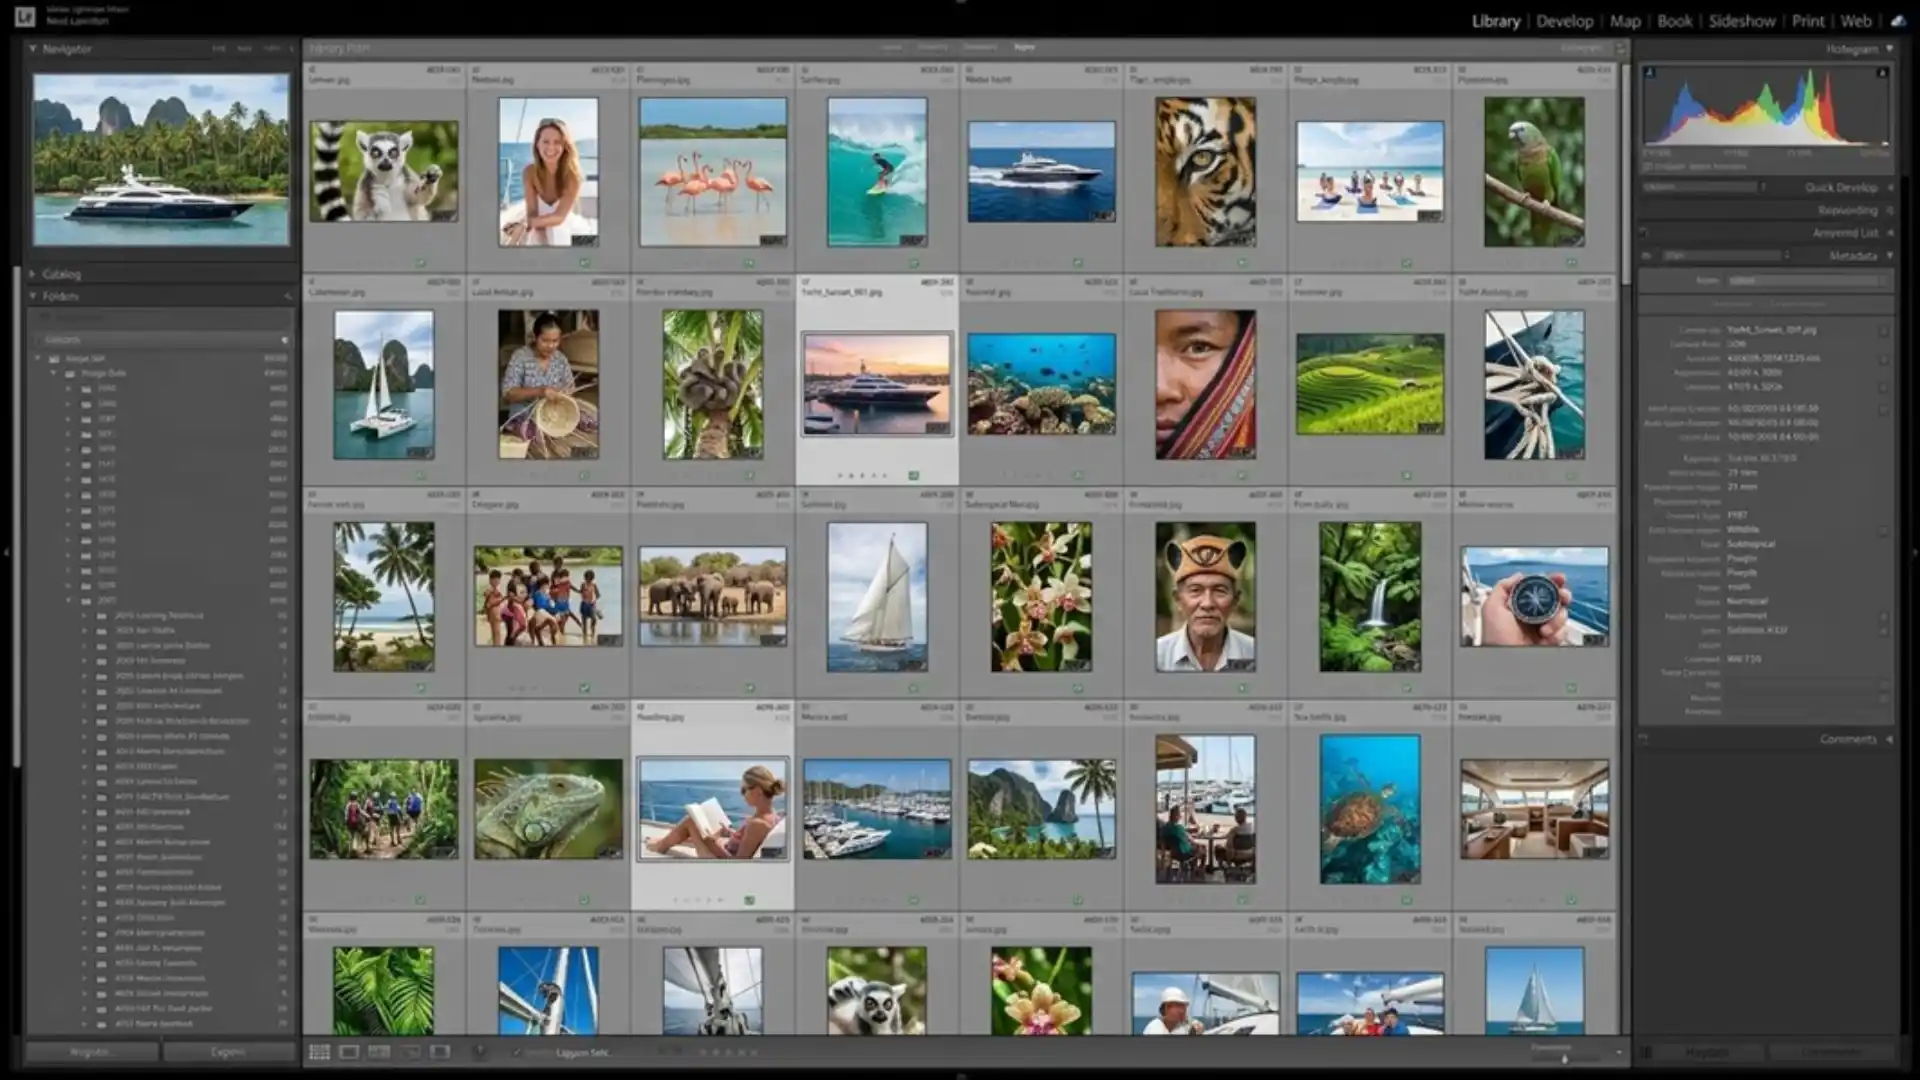Open Survey view from the bottom toolbar
Screen dimensions: 1920x1080
pyautogui.click(x=410, y=1052)
